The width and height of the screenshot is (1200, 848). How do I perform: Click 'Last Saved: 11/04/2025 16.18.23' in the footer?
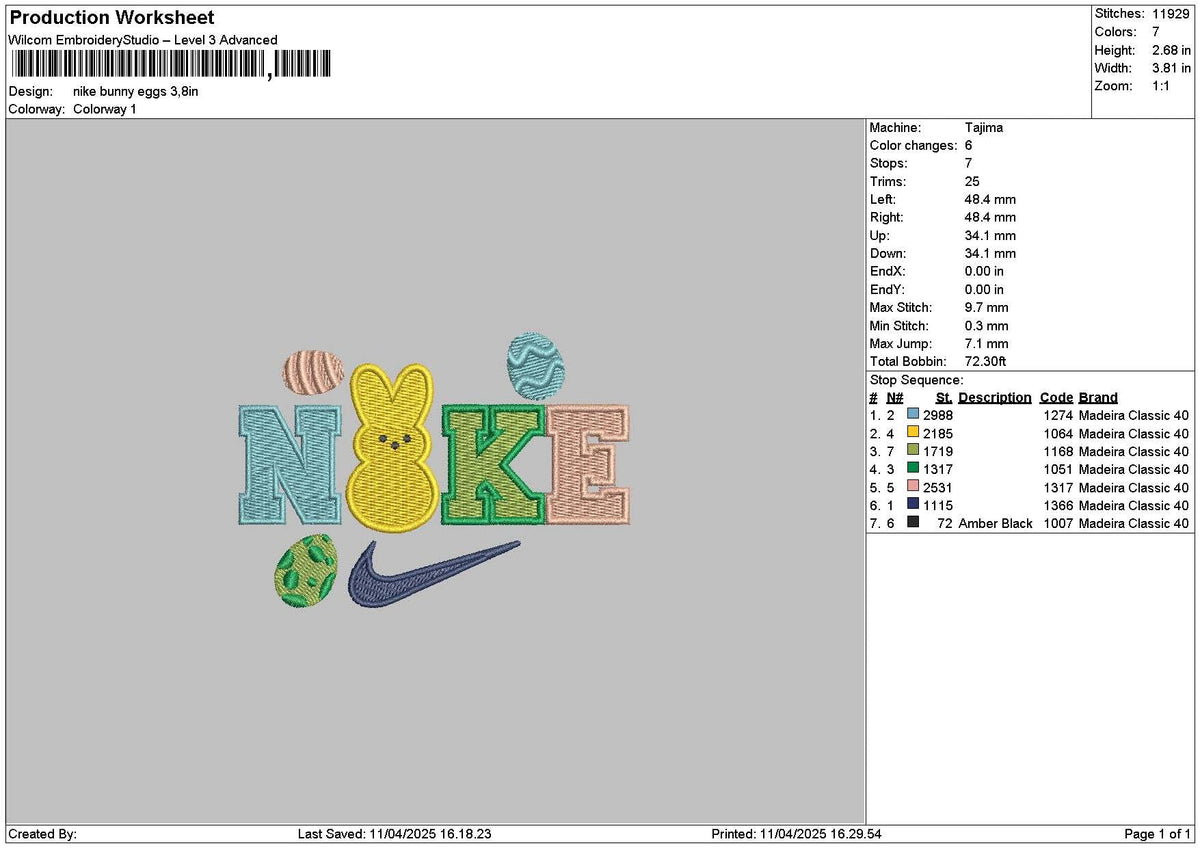395,834
